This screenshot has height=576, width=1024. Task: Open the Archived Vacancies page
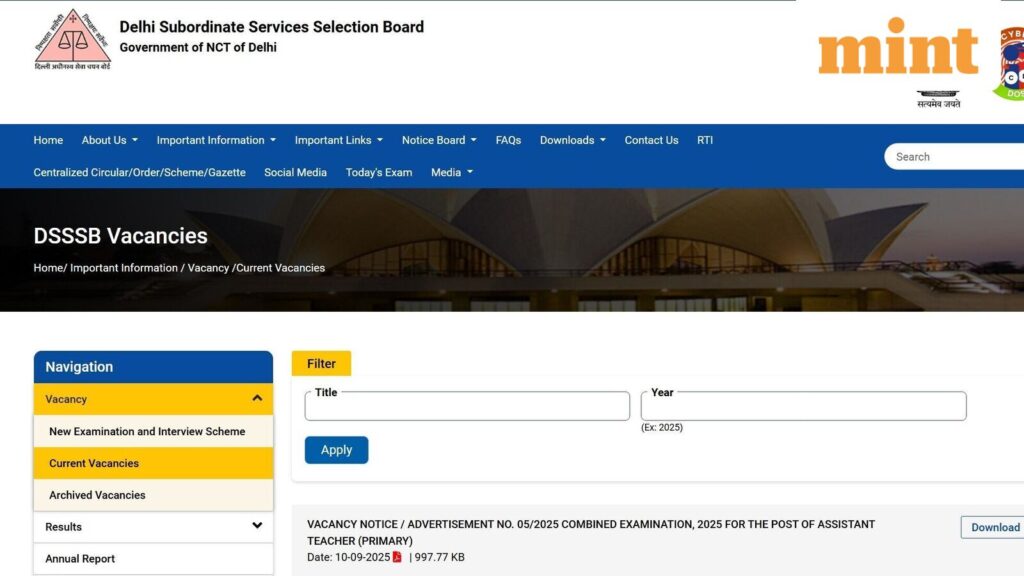click(96, 495)
